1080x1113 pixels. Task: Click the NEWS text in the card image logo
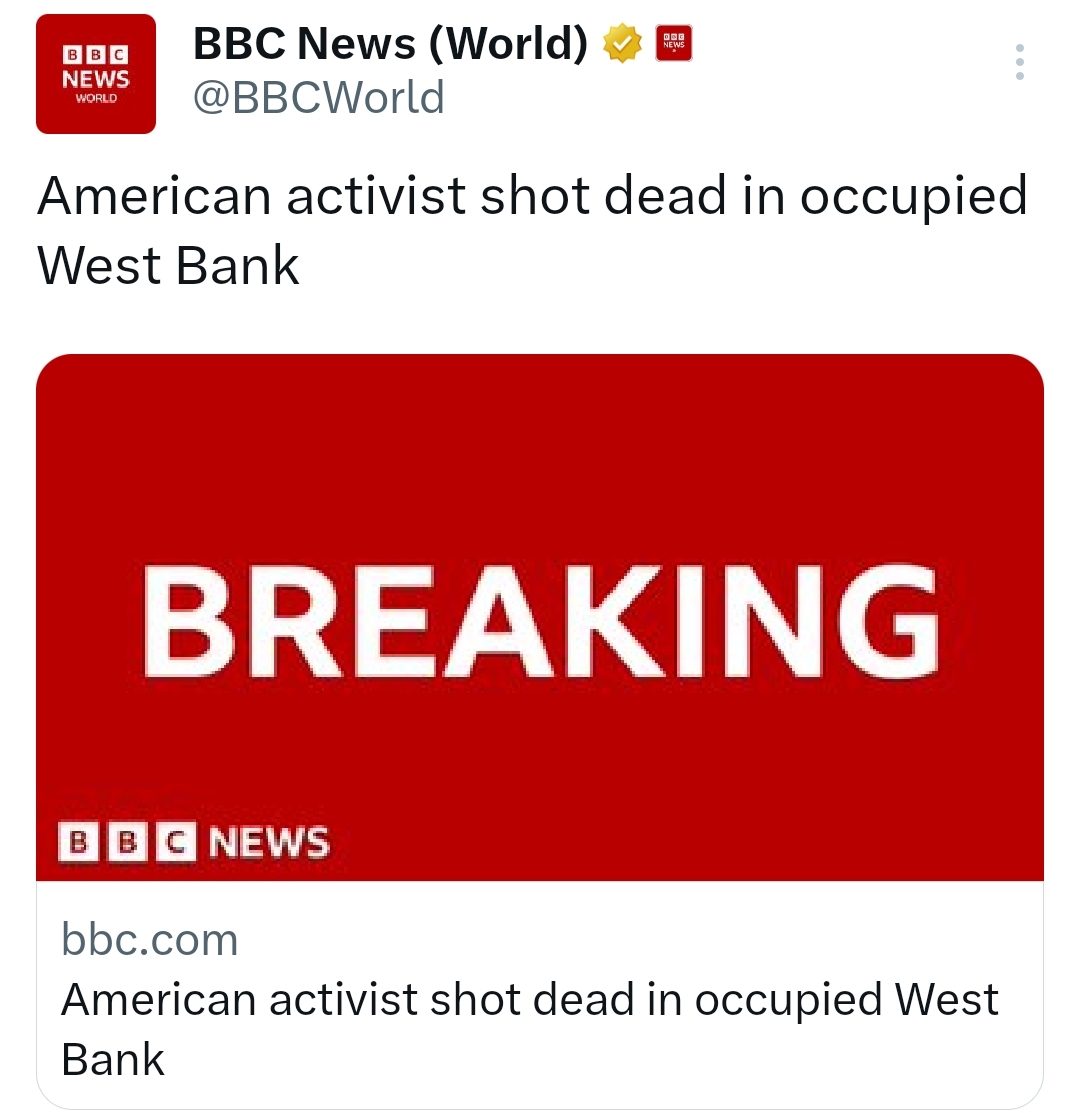[x=269, y=842]
